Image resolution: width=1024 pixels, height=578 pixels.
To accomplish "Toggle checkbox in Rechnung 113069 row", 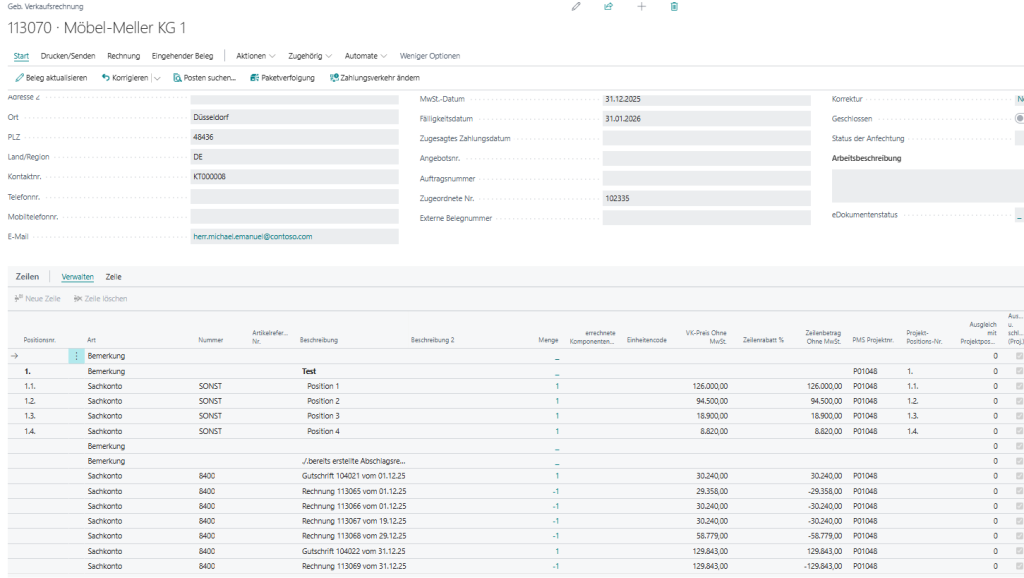I will [x=1019, y=566].
